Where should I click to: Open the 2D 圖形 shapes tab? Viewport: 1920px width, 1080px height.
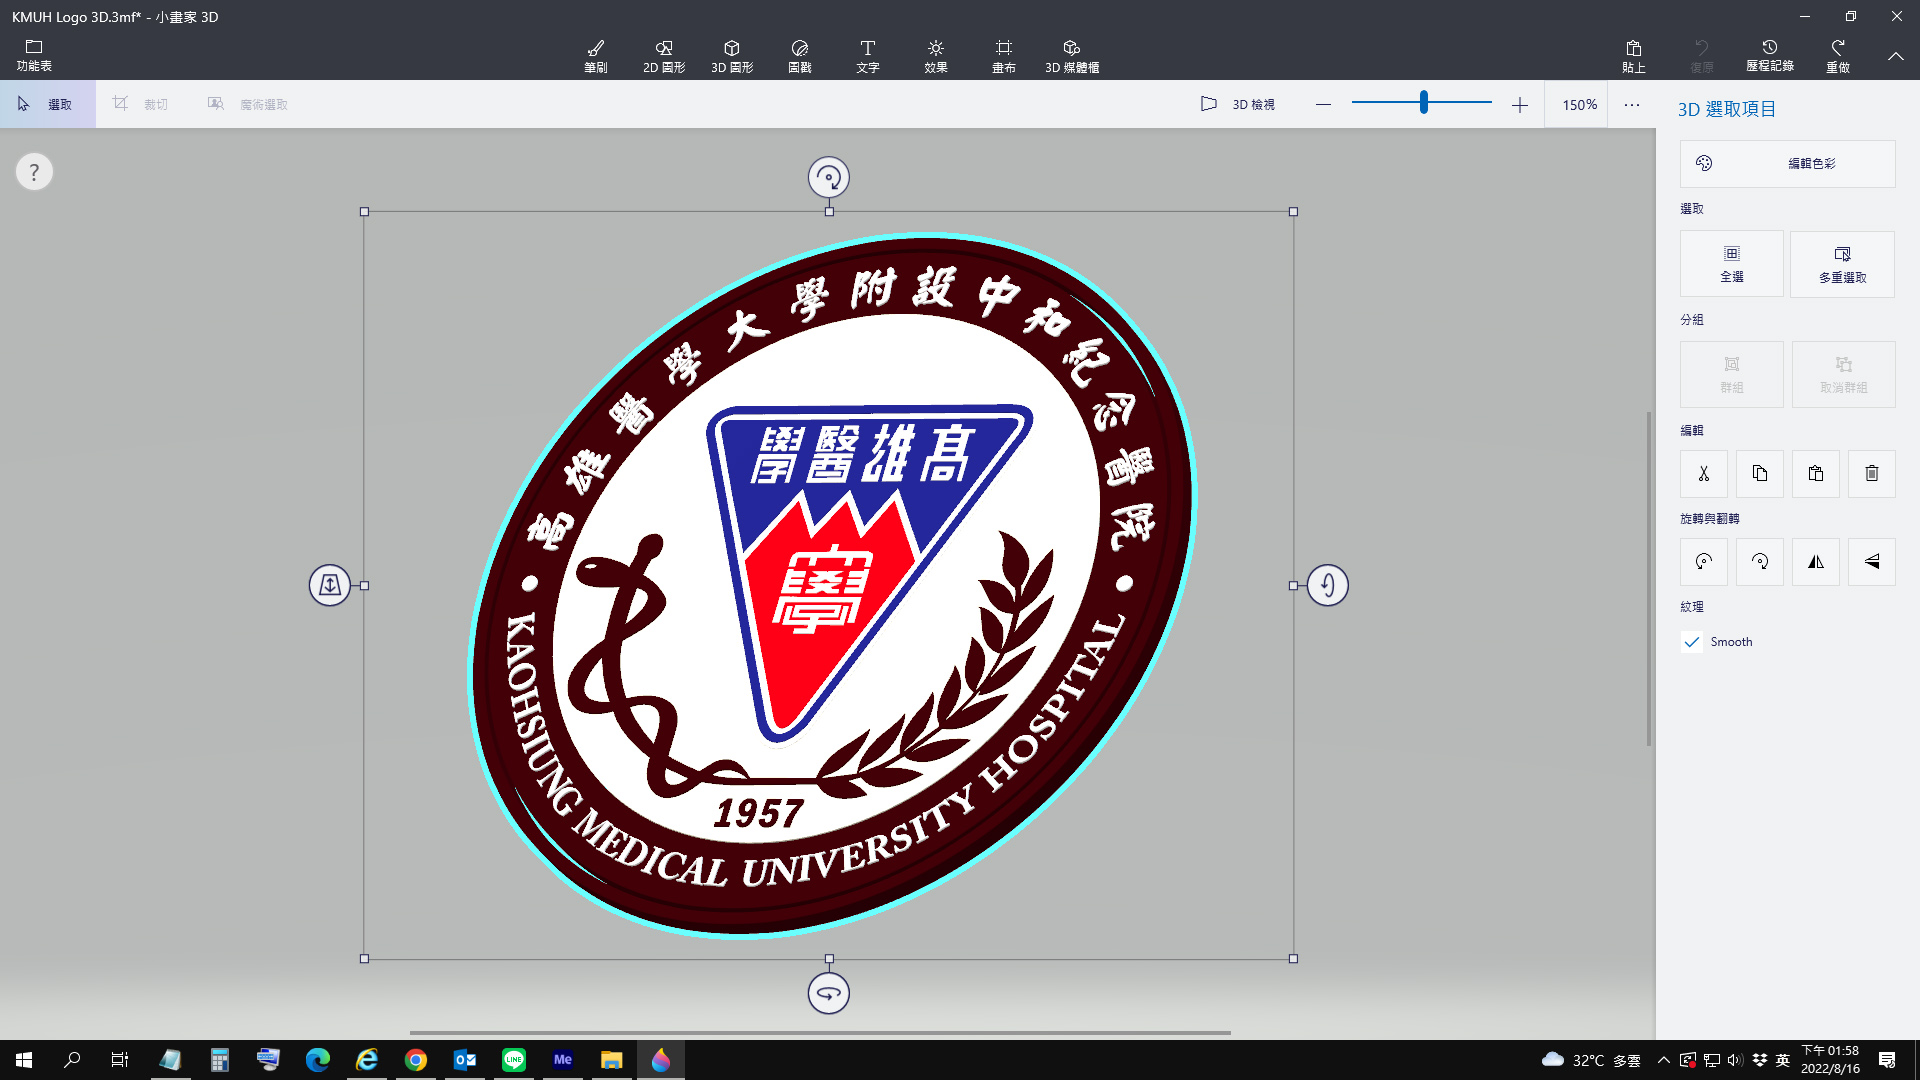click(664, 56)
